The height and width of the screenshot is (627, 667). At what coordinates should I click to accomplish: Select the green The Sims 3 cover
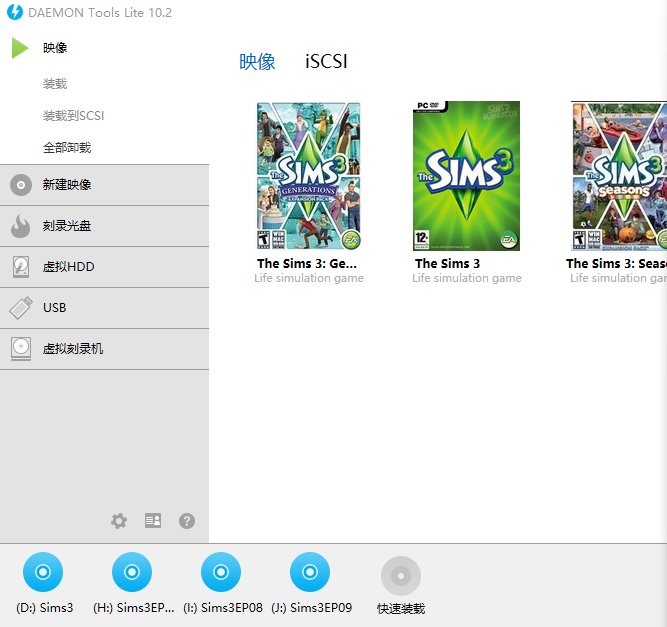(x=467, y=176)
